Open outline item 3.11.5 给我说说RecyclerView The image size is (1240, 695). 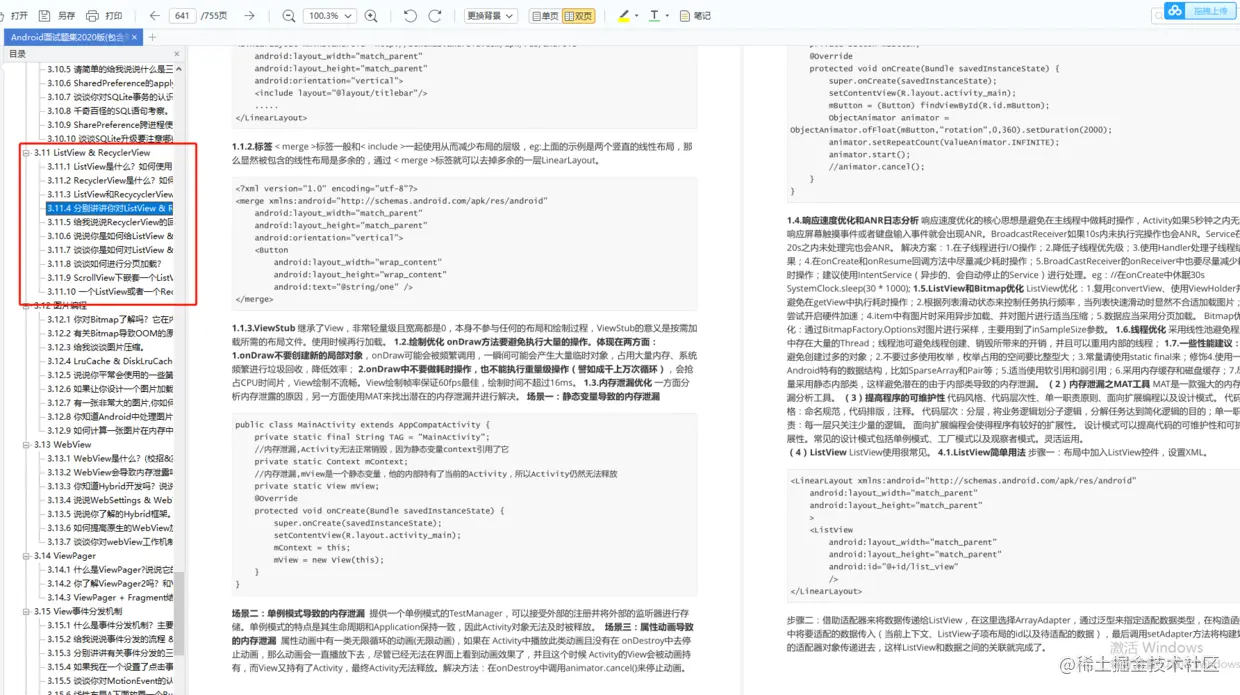coord(110,222)
